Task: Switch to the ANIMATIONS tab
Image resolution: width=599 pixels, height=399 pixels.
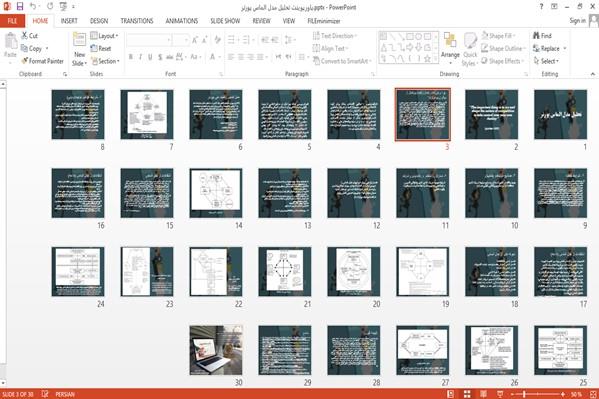Action: pos(181,21)
